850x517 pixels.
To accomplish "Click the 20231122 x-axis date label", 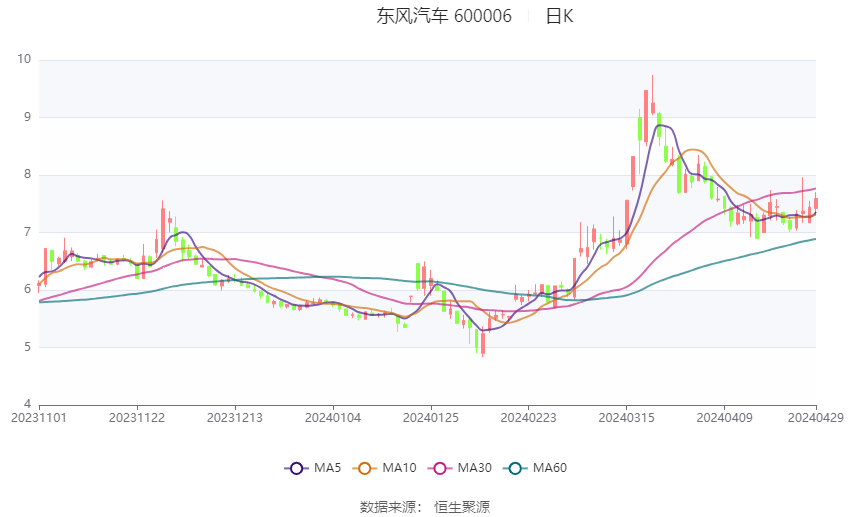I will point(137,418).
